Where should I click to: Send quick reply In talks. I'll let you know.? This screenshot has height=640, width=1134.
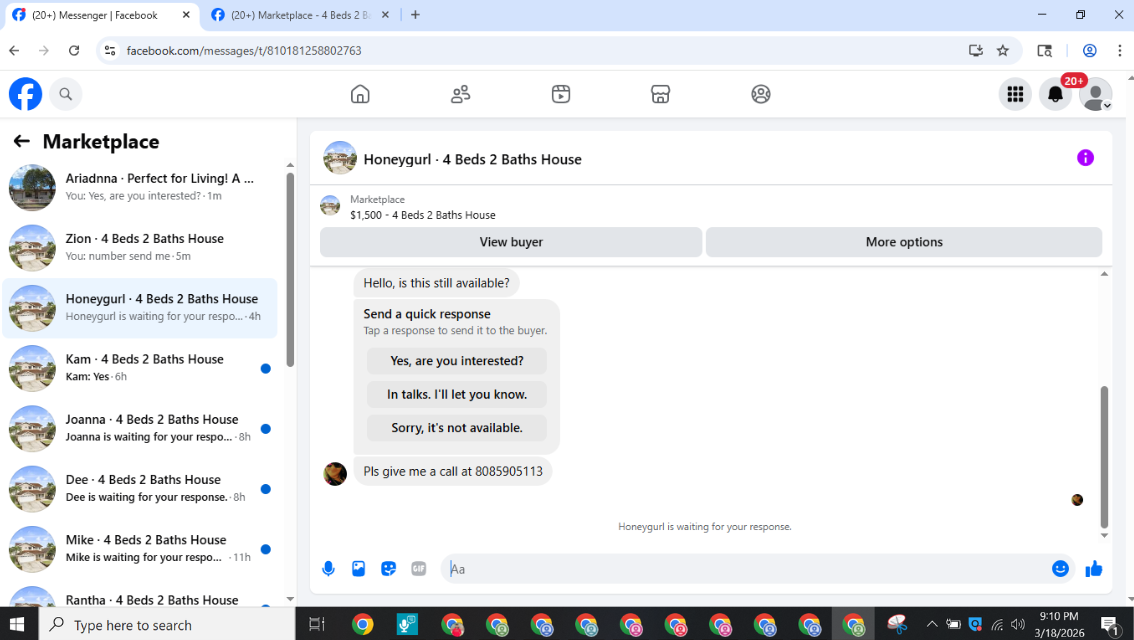pyautogui.click(x=457, y=394)
